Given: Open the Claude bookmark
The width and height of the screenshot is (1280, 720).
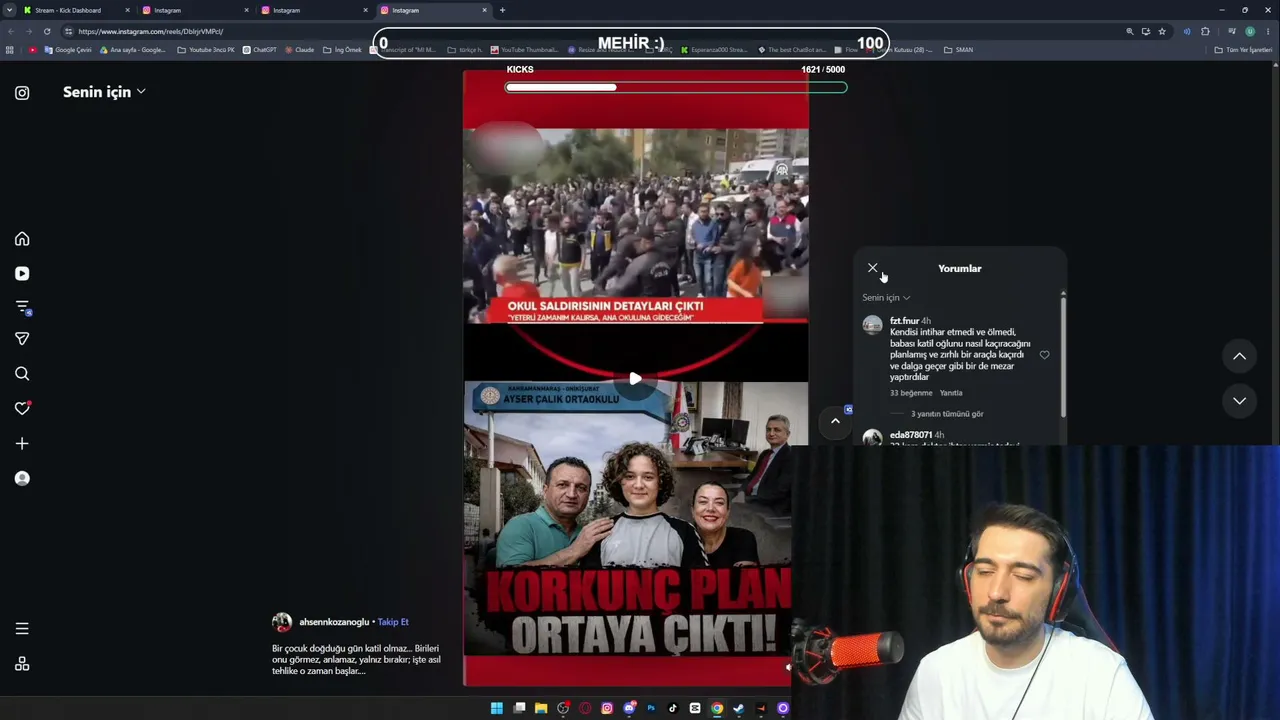Looking at the screenshot, I should (x=300, y=50).
